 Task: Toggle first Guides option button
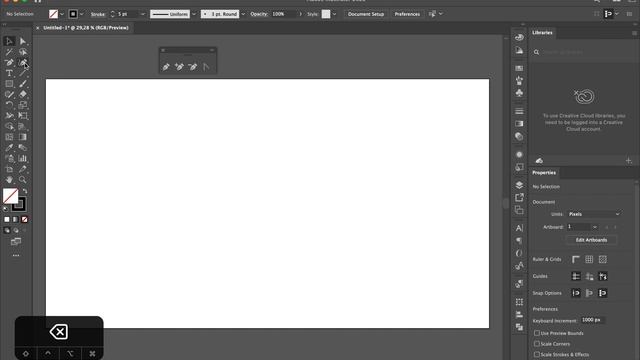click(576, 276)
